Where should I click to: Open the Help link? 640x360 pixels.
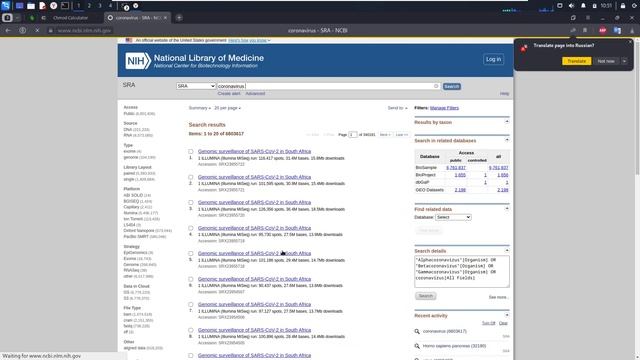tap(504, 94)
